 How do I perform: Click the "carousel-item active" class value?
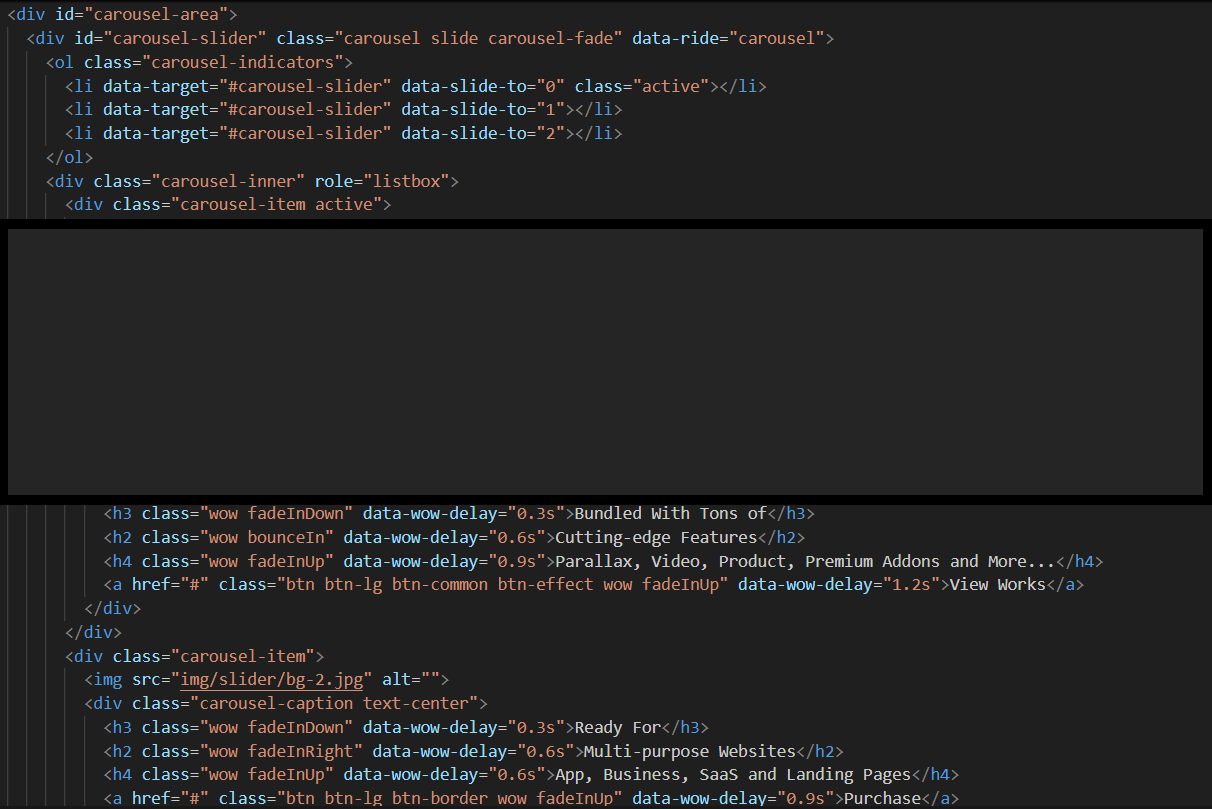tap(280, 205)
